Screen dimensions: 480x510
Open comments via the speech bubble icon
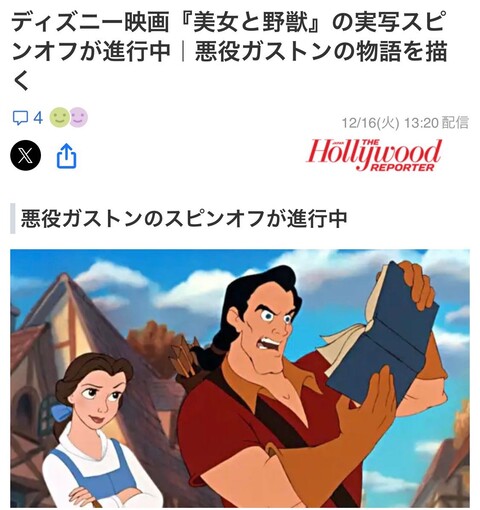20,118
